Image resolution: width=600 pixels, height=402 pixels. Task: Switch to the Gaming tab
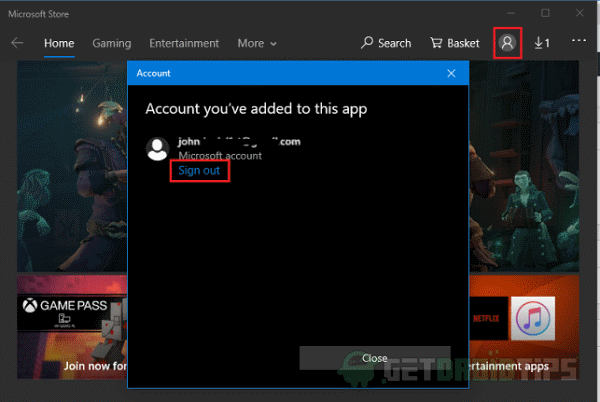(111, 43)
